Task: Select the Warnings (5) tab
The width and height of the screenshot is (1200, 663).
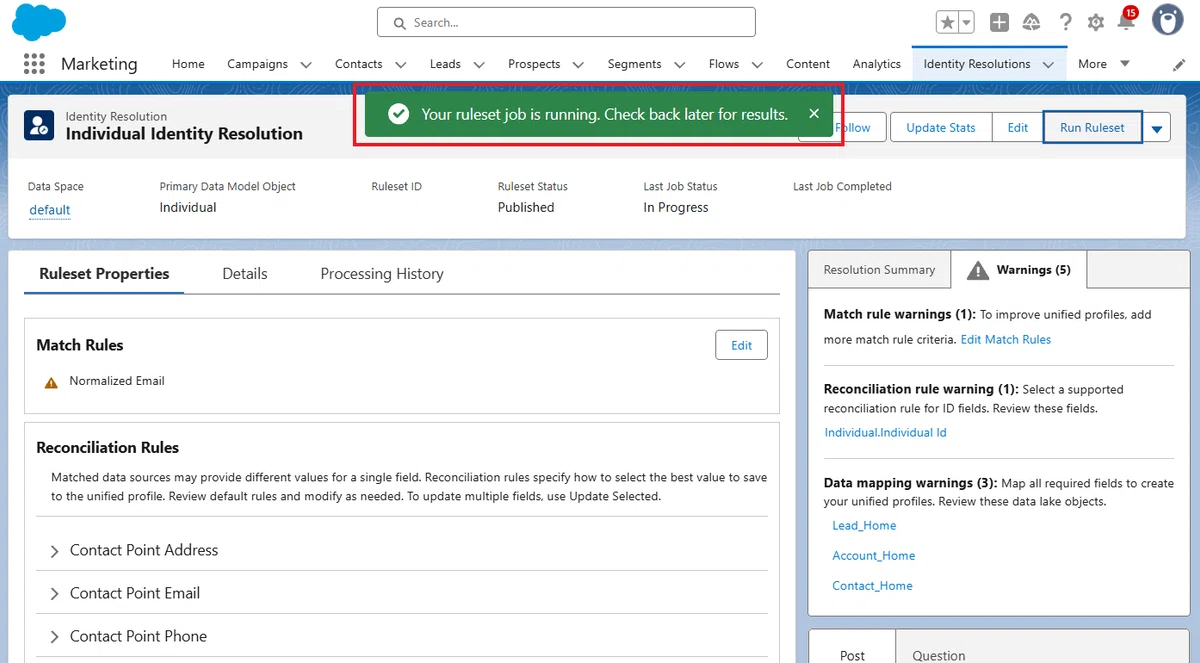Action: pyautogui.click(x=1019, y=270)
